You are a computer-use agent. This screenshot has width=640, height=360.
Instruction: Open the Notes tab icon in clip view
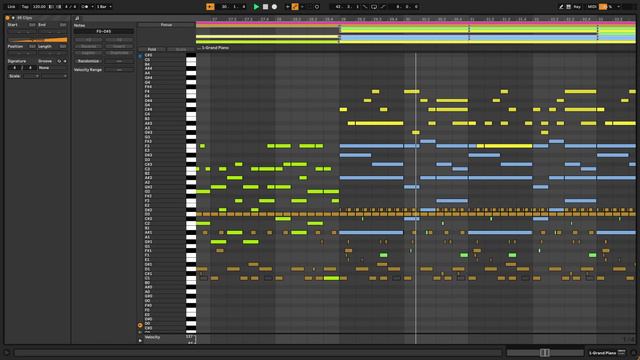point(77,18)
